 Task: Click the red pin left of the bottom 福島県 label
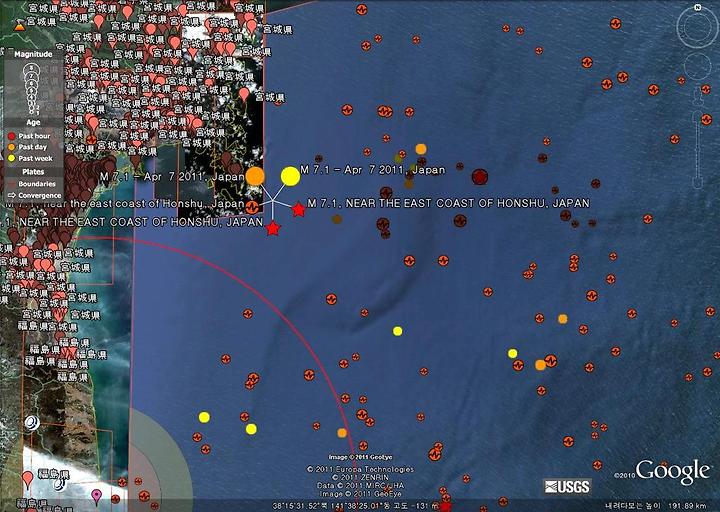[28, 479]
